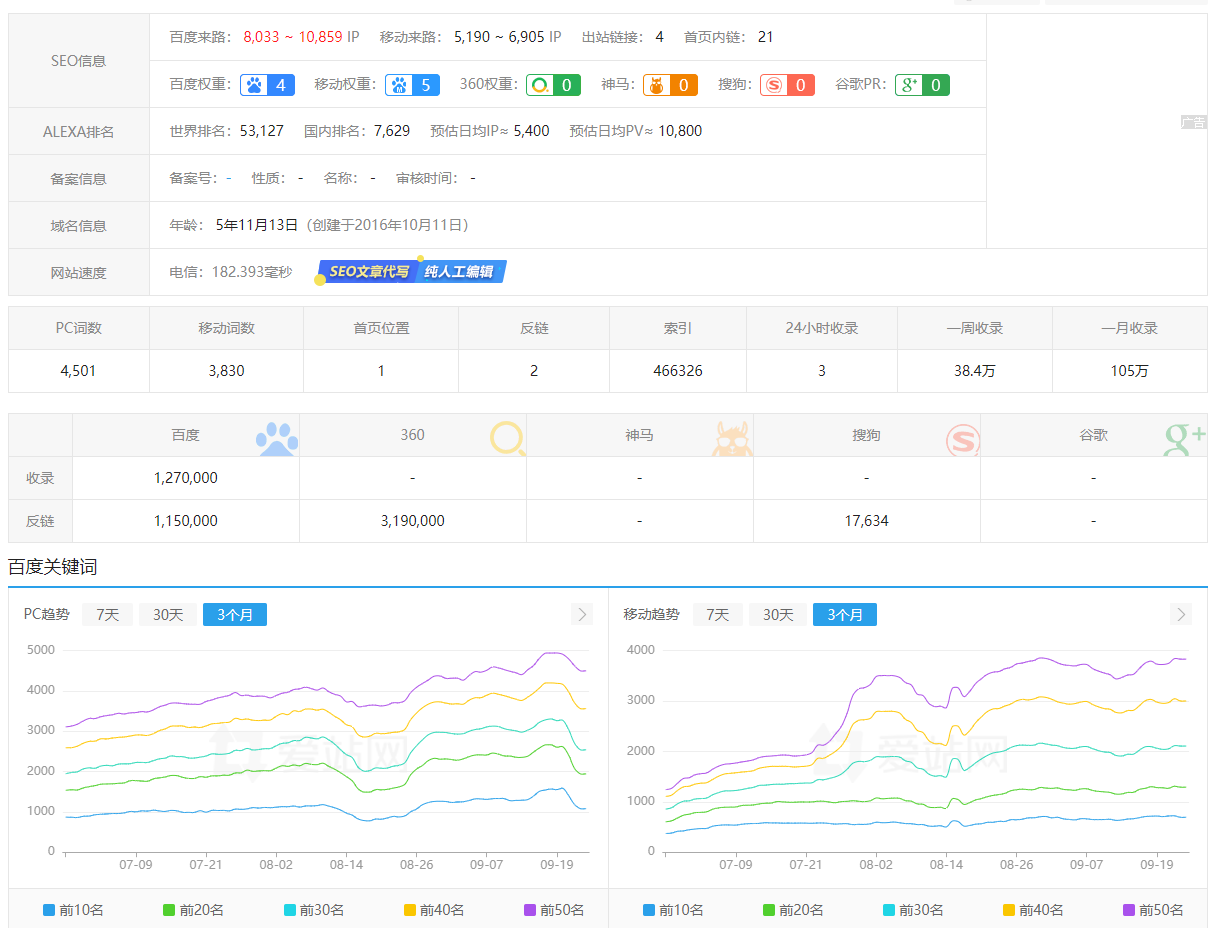Click the Sogou icon in table header
The width and height of the screenshot is (1213, 928).
click(963, 439)
